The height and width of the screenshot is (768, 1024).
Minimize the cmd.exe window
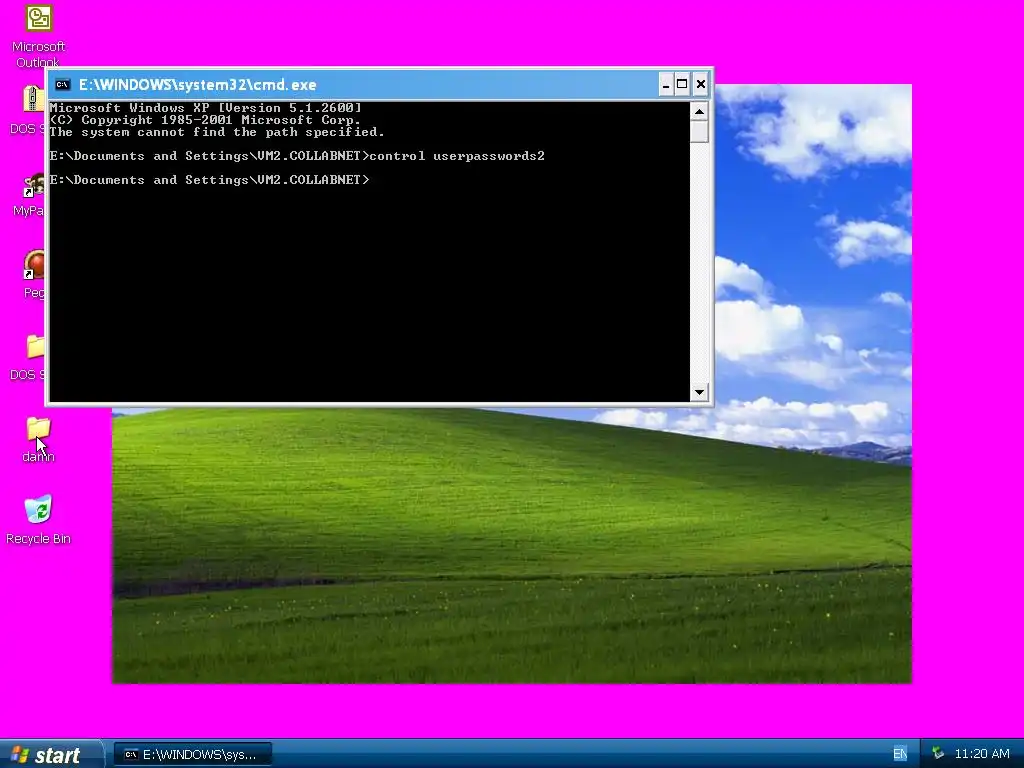click(x=665, y=84)
